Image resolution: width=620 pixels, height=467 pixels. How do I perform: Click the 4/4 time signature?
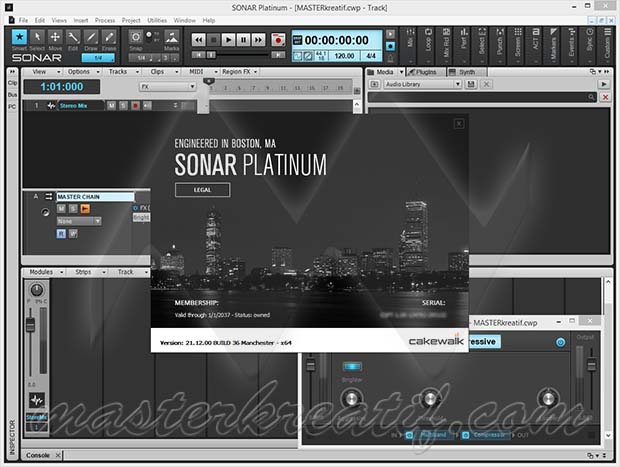(x=370, y=56)
